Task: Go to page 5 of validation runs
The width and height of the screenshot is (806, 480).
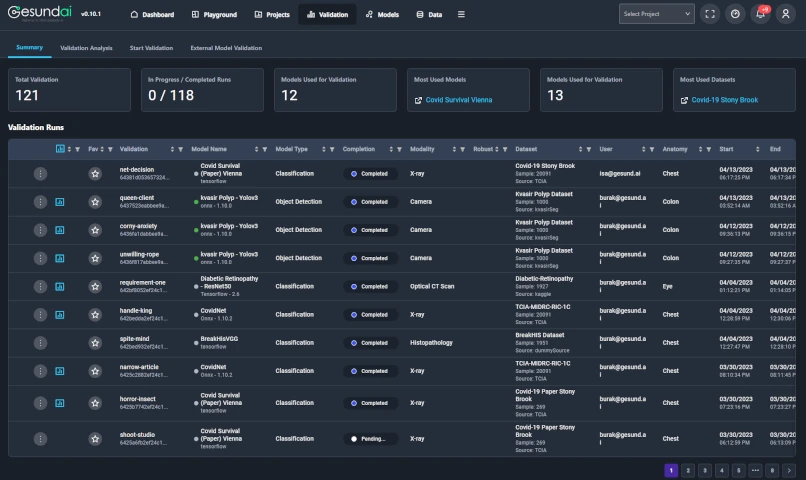Action: [738, 470]
